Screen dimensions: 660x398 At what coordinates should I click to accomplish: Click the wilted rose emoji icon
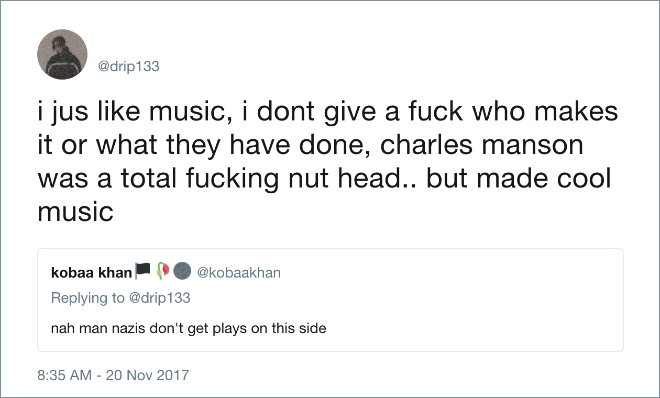[163, 271]
